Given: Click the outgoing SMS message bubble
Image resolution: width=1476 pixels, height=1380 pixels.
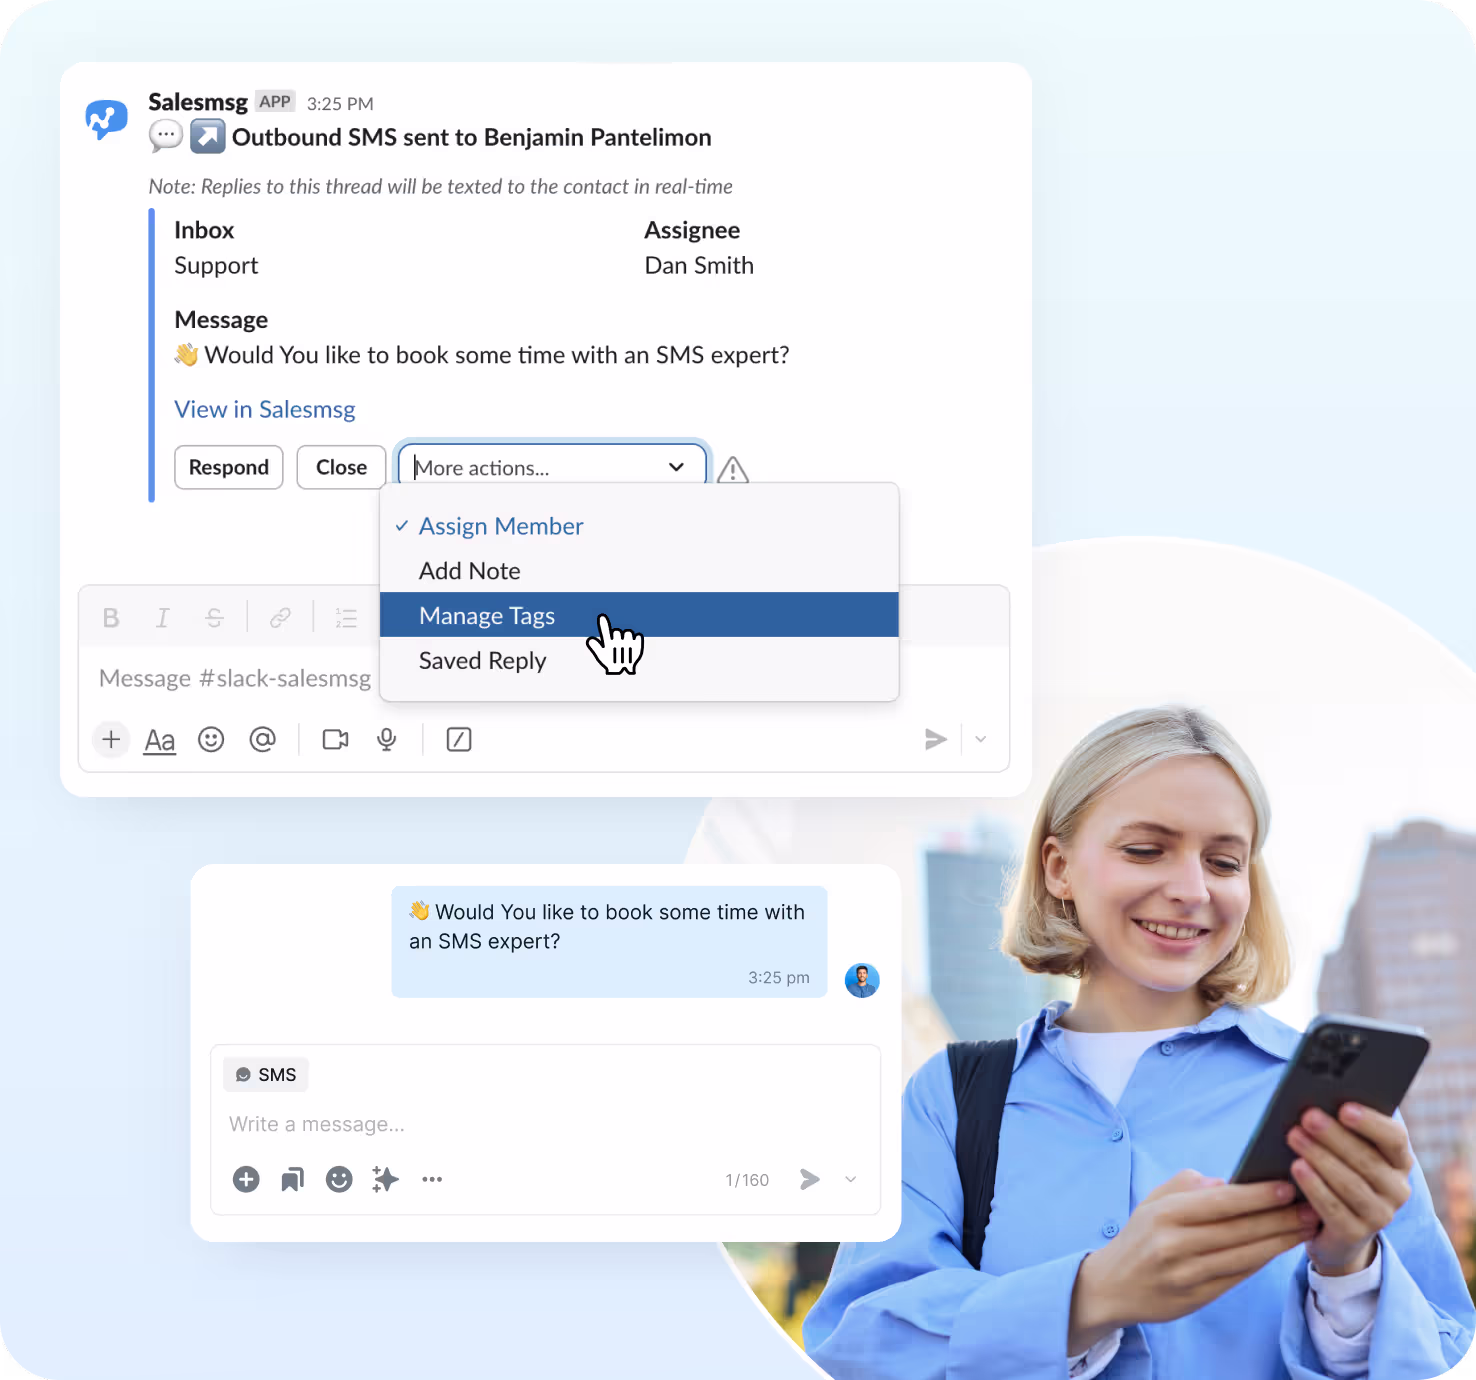Looking at the screenshot, I should 609,941.
